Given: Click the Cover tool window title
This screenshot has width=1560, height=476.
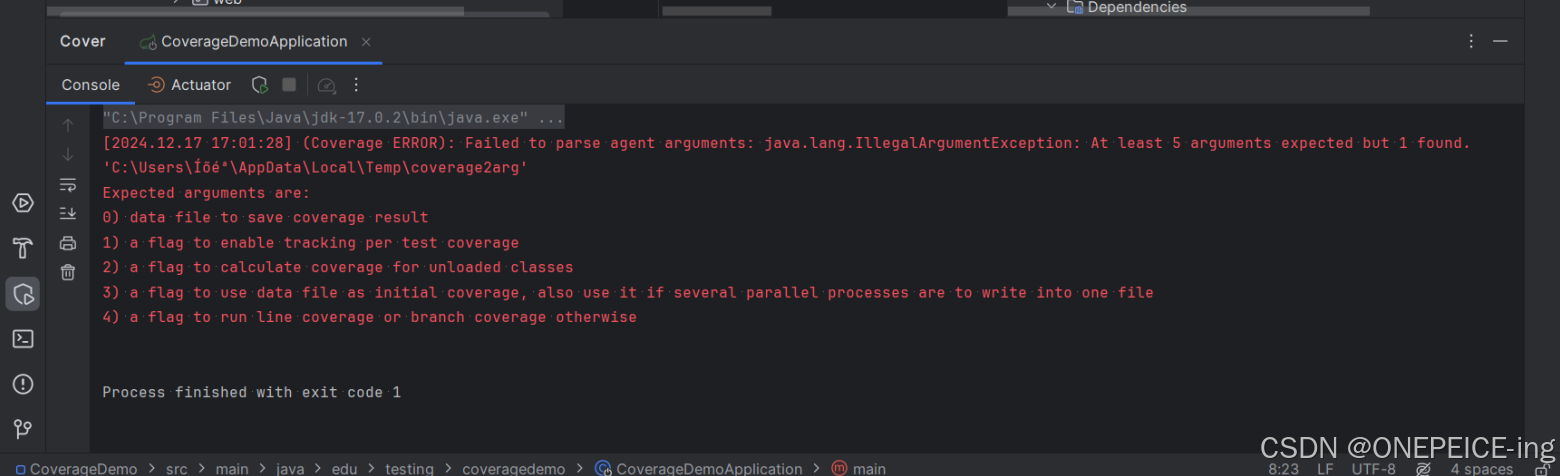Looking at the screenshot, I should pyautogui.click(x=83, y=42).
